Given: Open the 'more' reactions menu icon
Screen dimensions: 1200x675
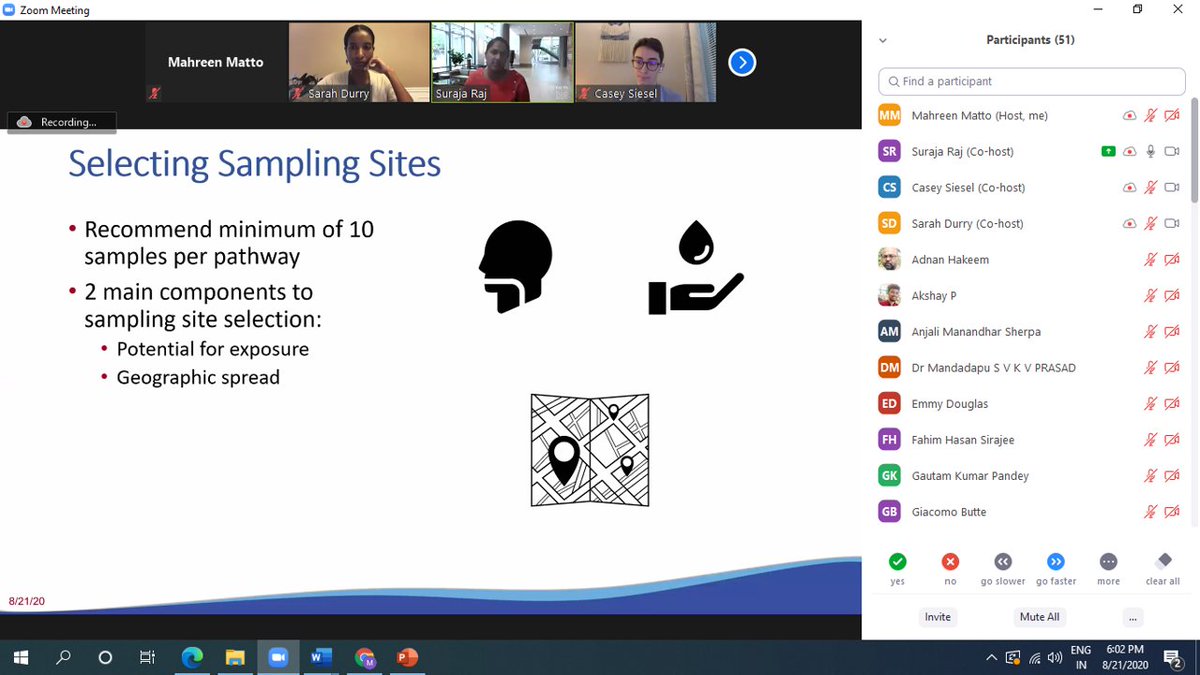Looking at the screenshot, I should (1108, 561).
